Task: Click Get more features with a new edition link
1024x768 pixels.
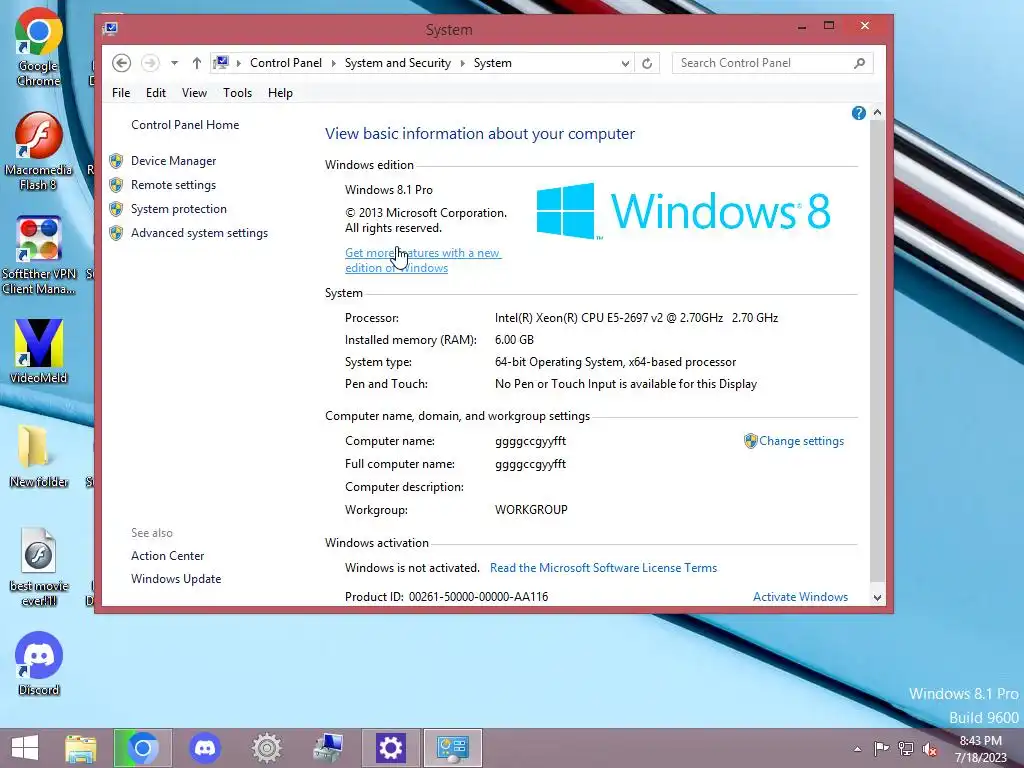Action: (x=423, y=260)
